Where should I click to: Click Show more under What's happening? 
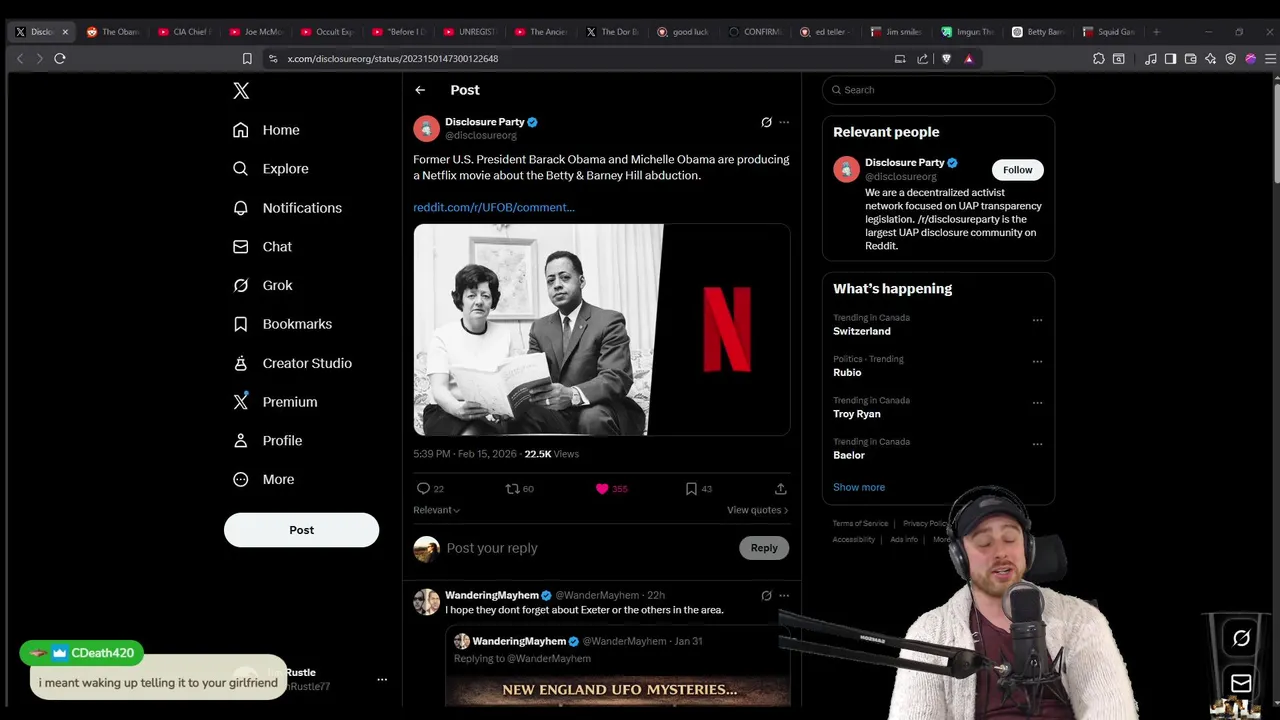tap(859, 487)
